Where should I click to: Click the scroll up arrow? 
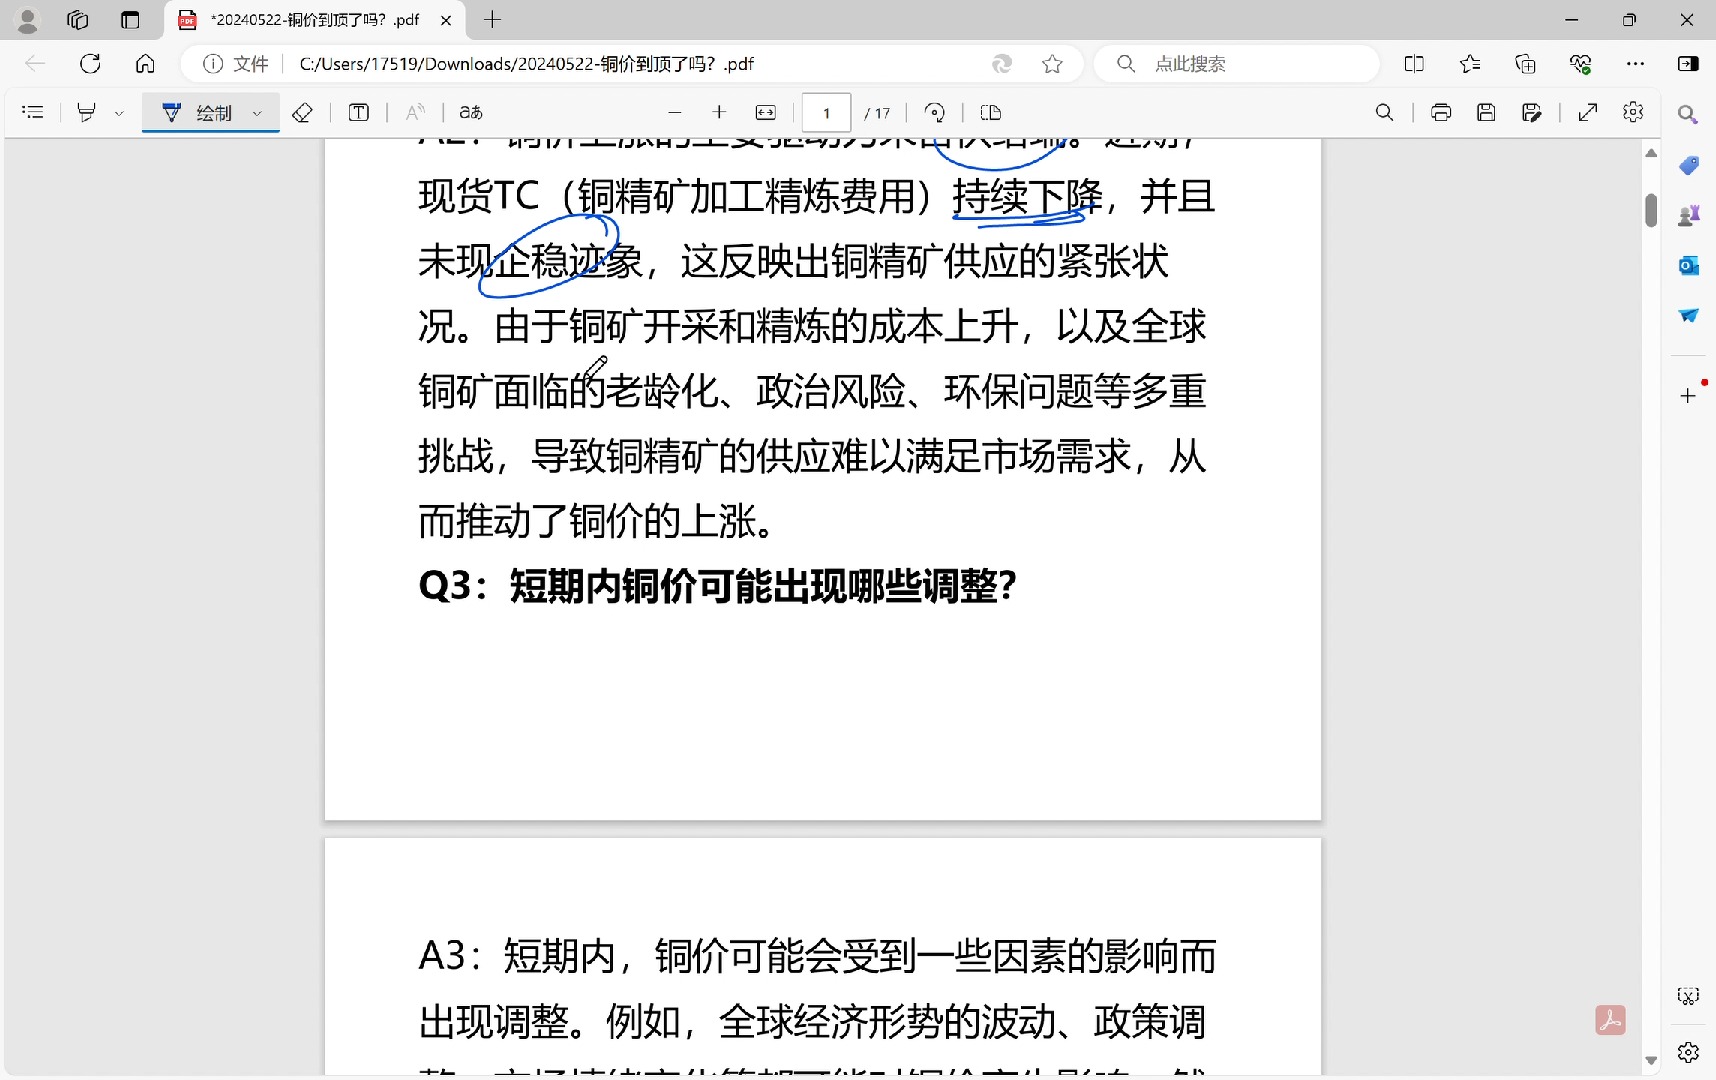pos(1651,153)
